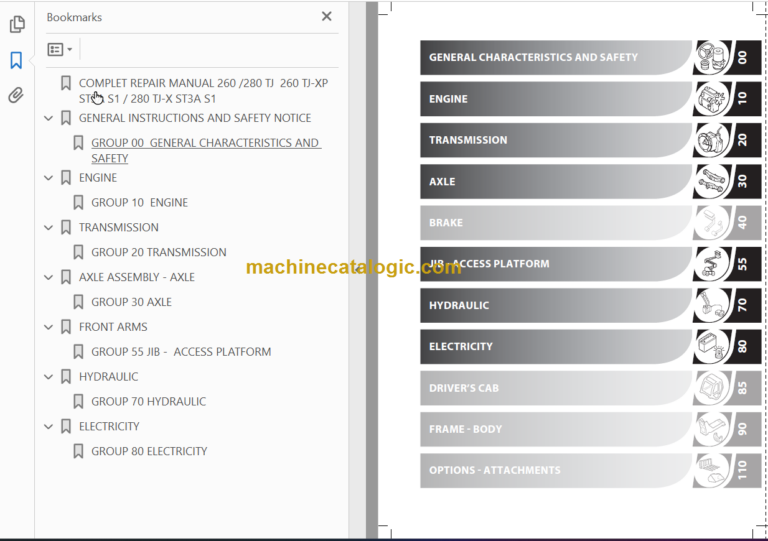Image resolution: width=768 pixels, height=541 pixels.
Task: Click gearbox icon for section 20
Action: coord(712,140)
